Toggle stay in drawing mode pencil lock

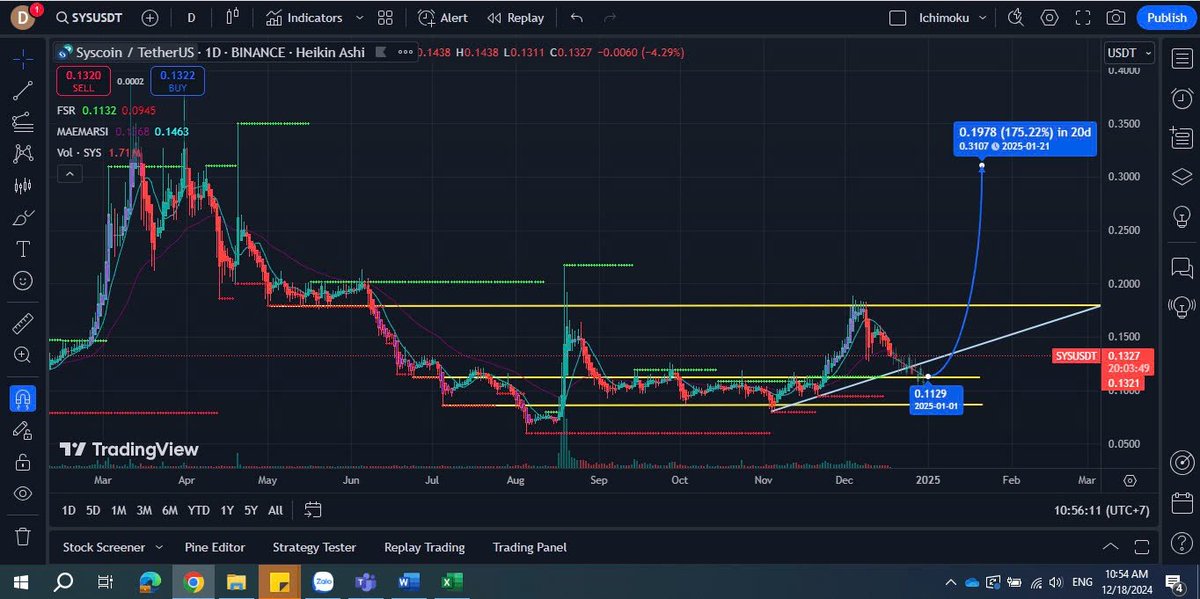coord(23,430)
